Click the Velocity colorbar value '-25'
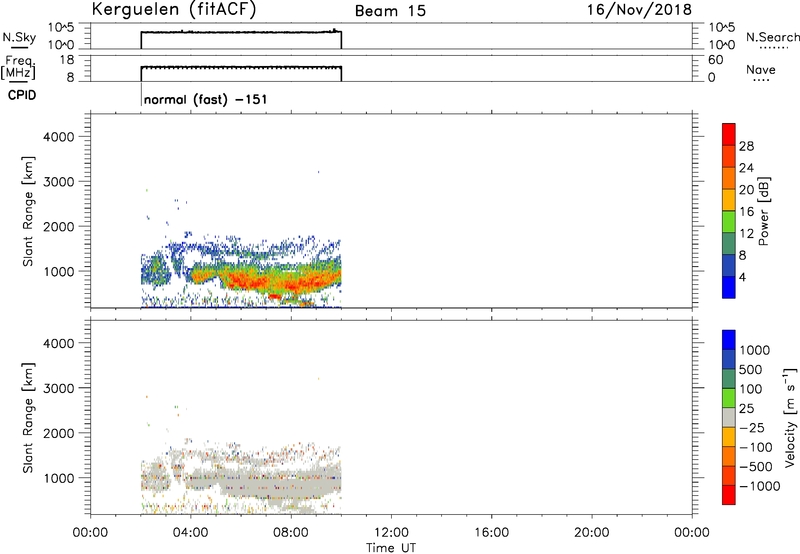 click(x=751, y=427)
